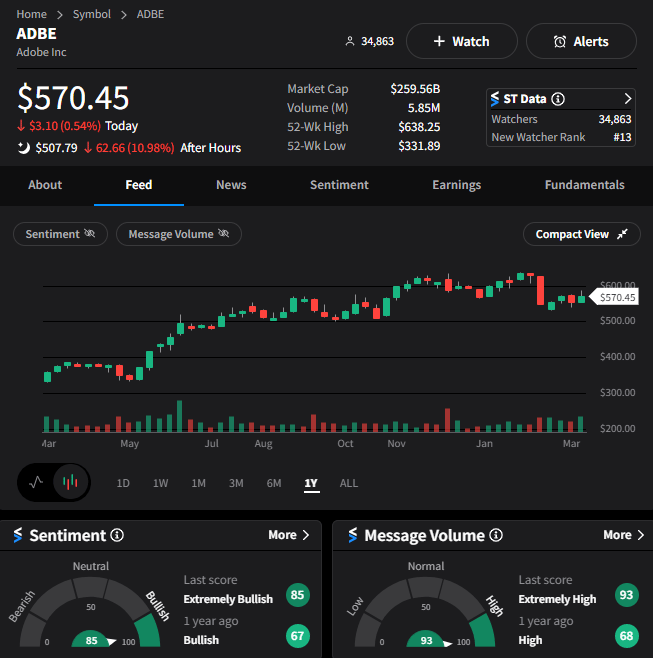Image resolution: width=653 pixels, height=658 pixels.
Task: Click the watchers person icon
Action: (350, 41)
